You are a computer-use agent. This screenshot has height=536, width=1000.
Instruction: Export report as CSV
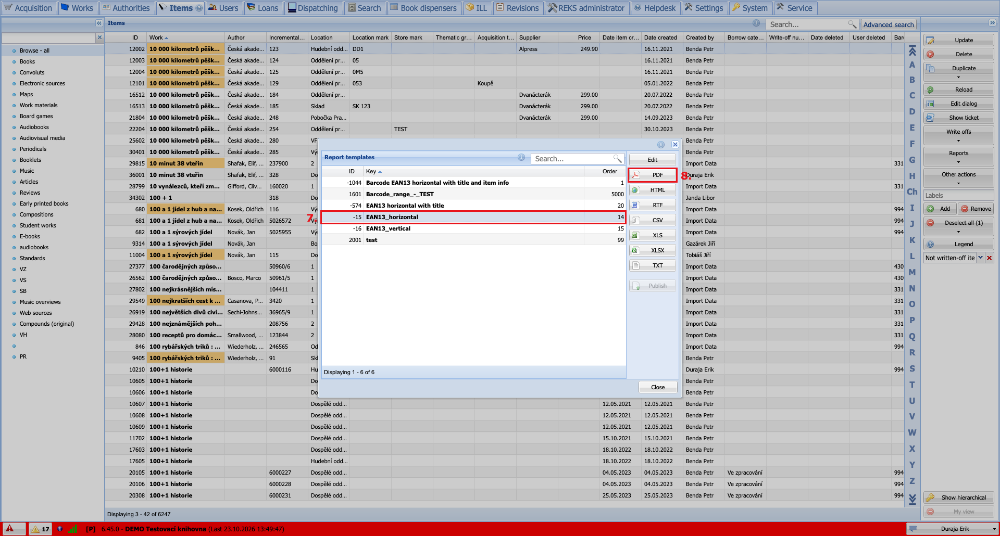coord(652,220)
